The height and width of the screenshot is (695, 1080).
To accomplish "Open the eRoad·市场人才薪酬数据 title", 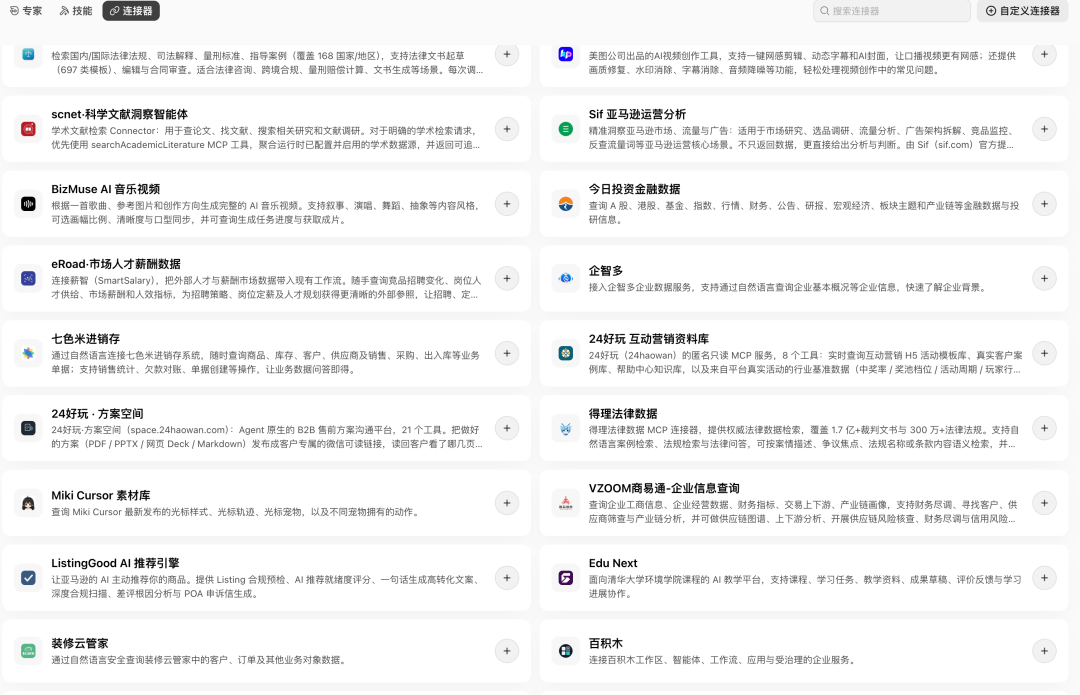I will tap(116, 264).
